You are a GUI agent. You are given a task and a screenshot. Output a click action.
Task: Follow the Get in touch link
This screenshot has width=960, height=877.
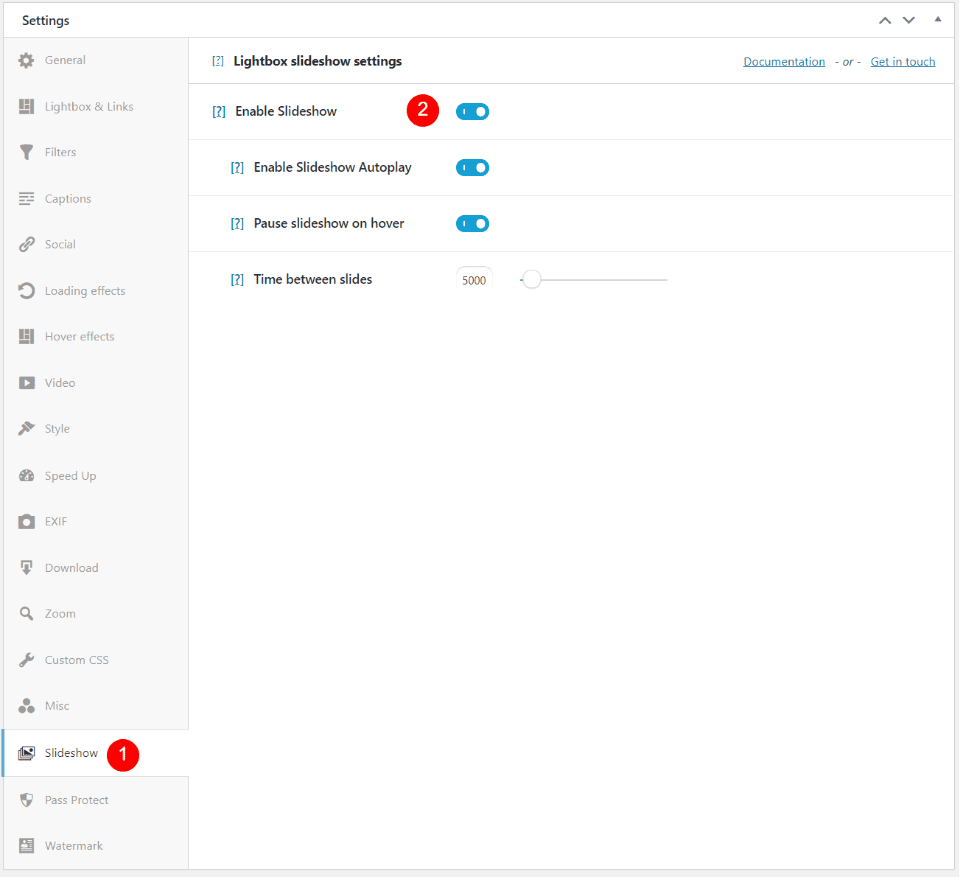(x=902, y=62)
